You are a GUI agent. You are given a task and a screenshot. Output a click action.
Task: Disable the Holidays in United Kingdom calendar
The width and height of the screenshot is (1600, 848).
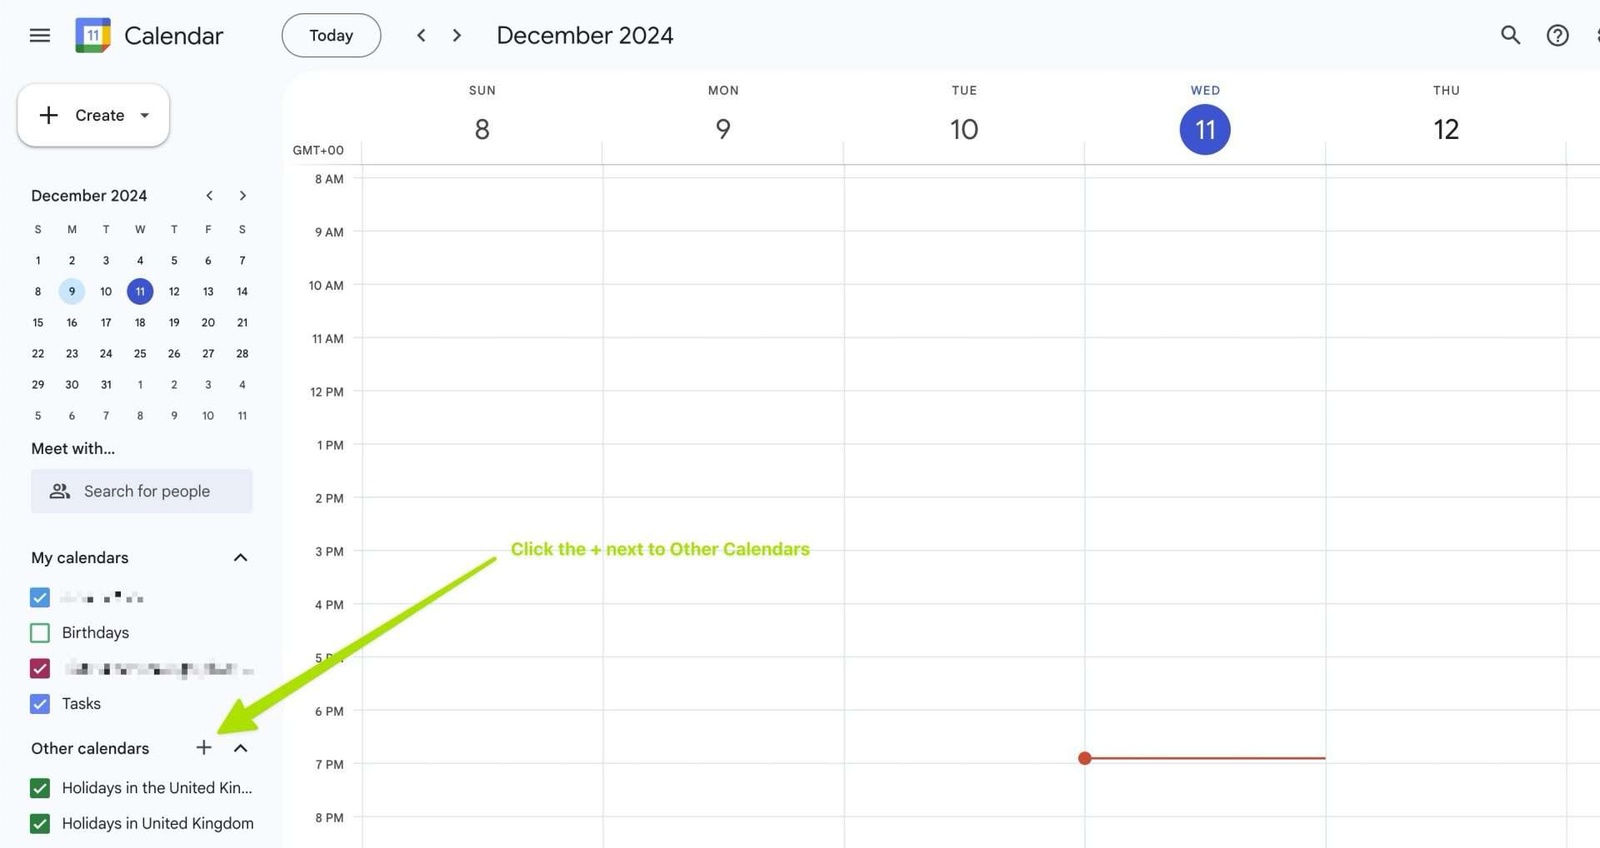tap(39, 823)
